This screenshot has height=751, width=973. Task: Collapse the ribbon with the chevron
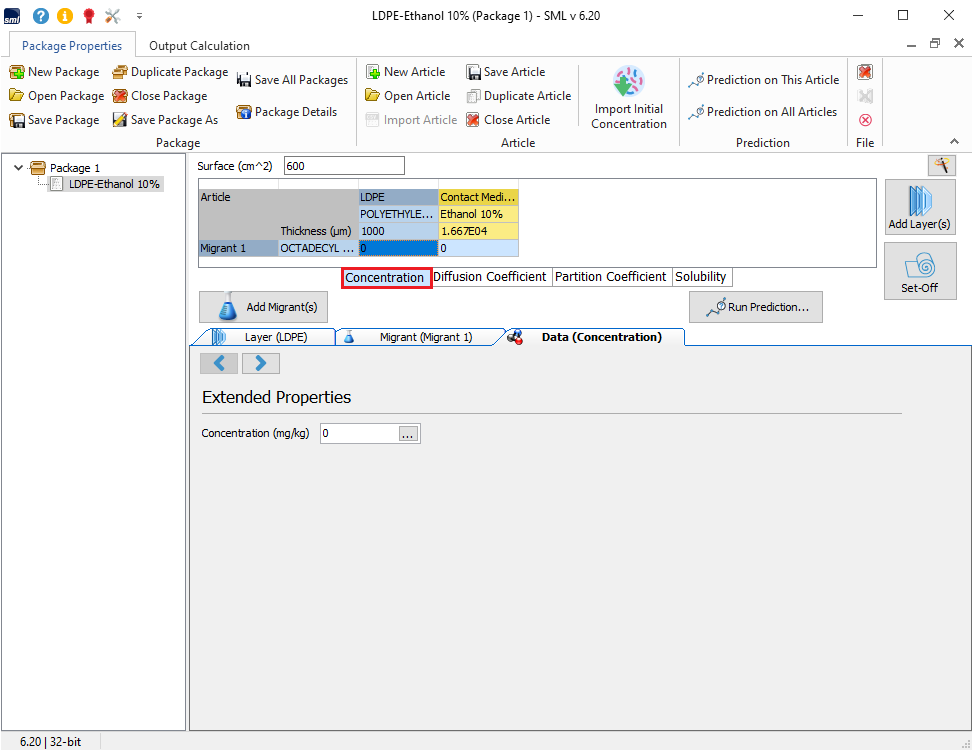point(953,142)
